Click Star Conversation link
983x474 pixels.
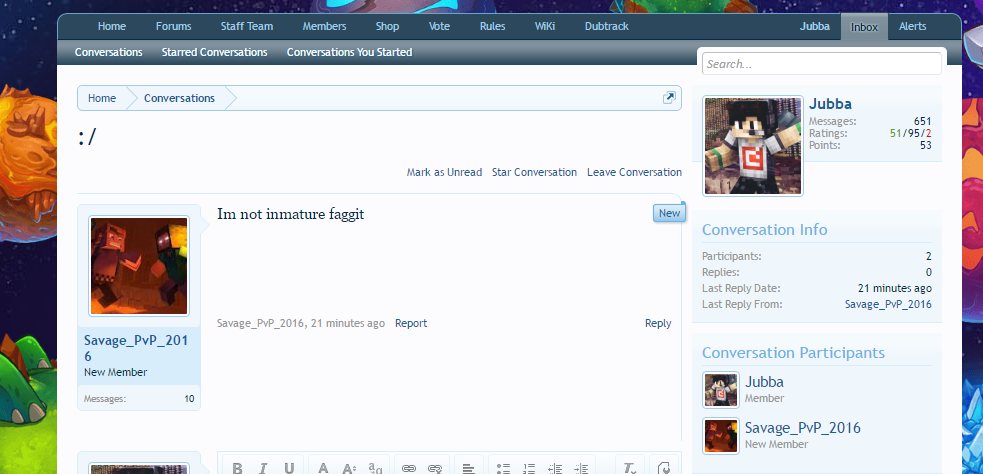[x=534, y=172]
